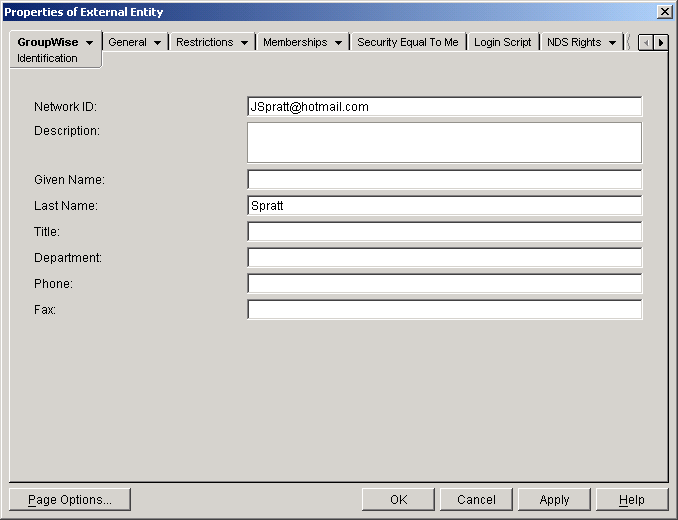Click the Description text area
The image size is (678, 520).
[445, 143]
